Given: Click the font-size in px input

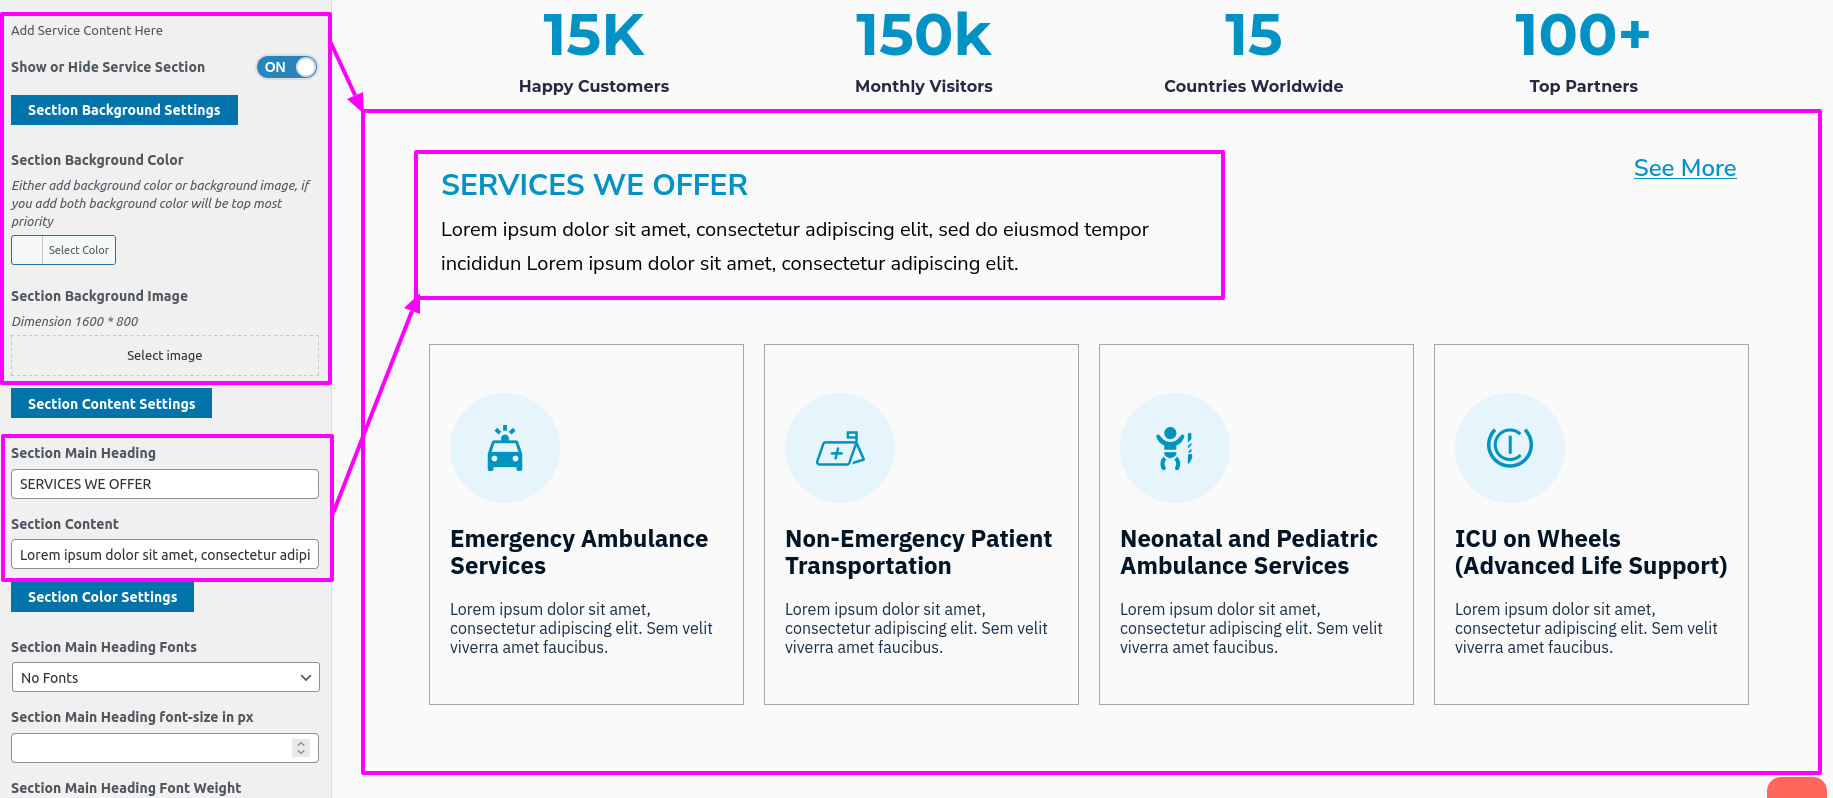Looking at the screenshot, I should coord(165,748).
